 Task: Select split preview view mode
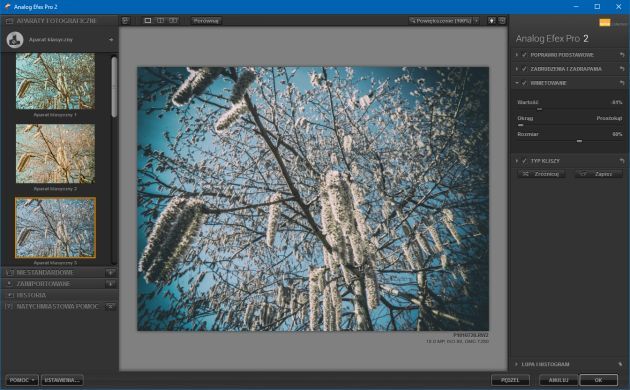(160, 20)
